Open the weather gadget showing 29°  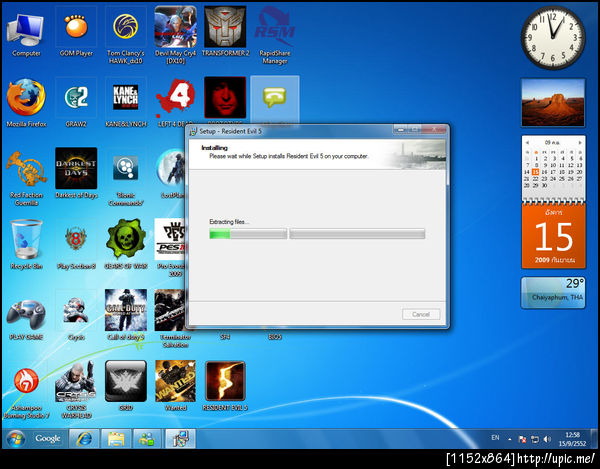553,293
